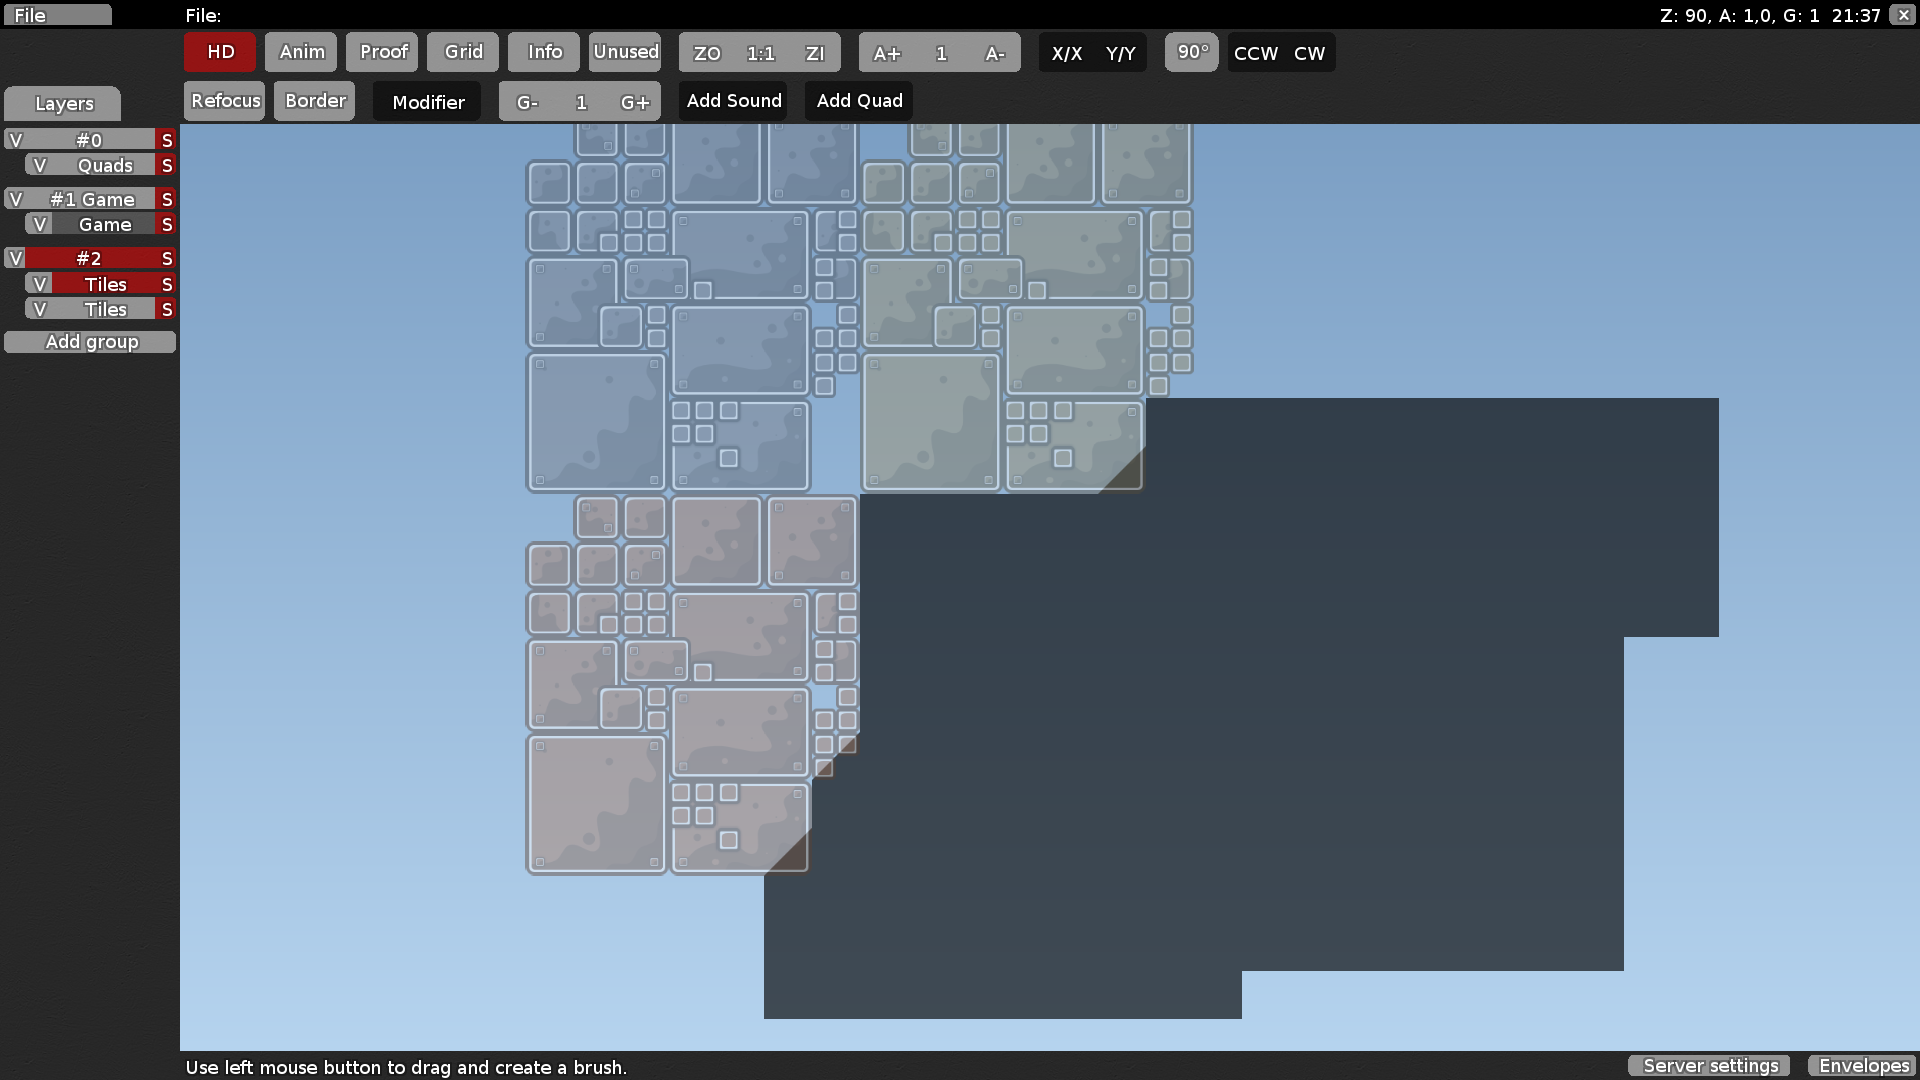Open the File menu
The width and height of the screenshot is (1920, 1080).
click(x=57, y=15)
